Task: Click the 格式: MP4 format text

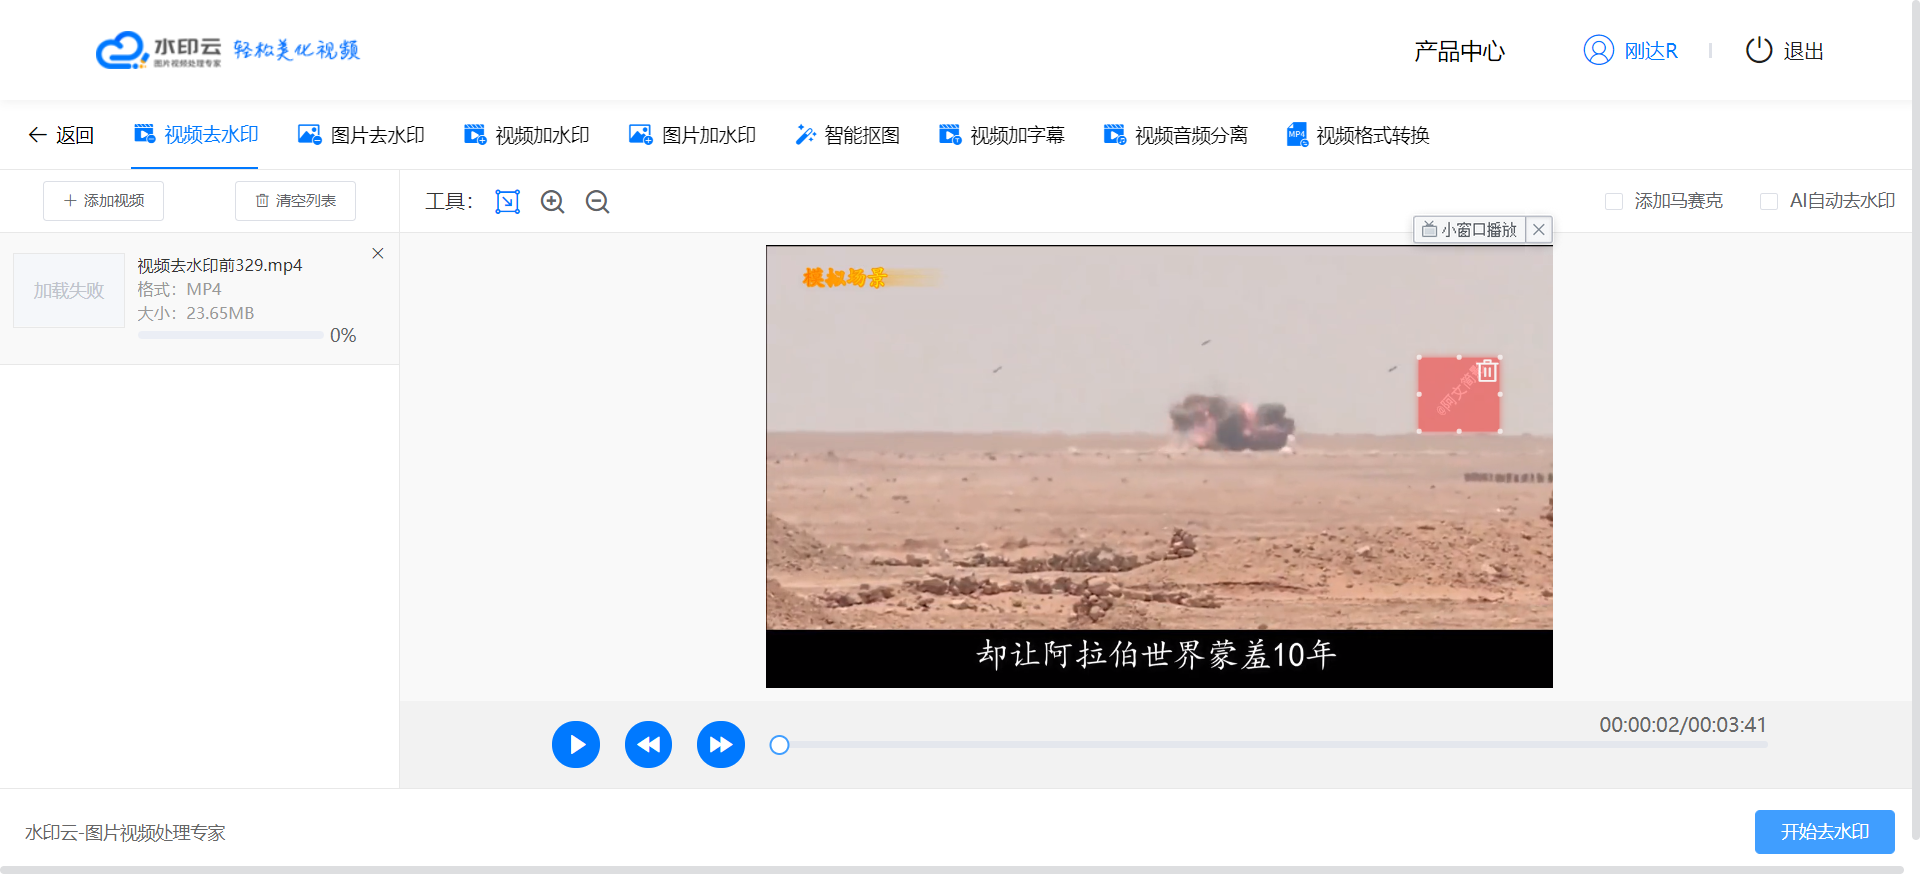Action: (179, 289)
